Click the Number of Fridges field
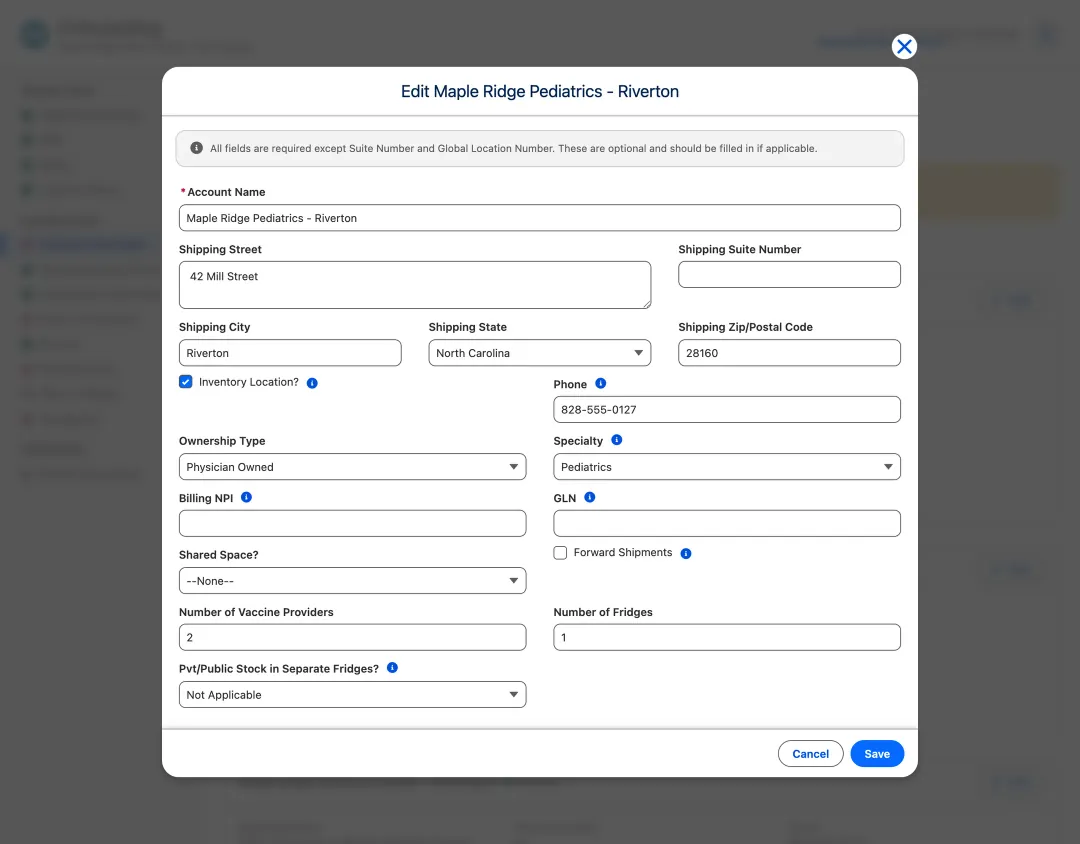The width and height of the screenshot is (1080, 844). click(727, 637)
